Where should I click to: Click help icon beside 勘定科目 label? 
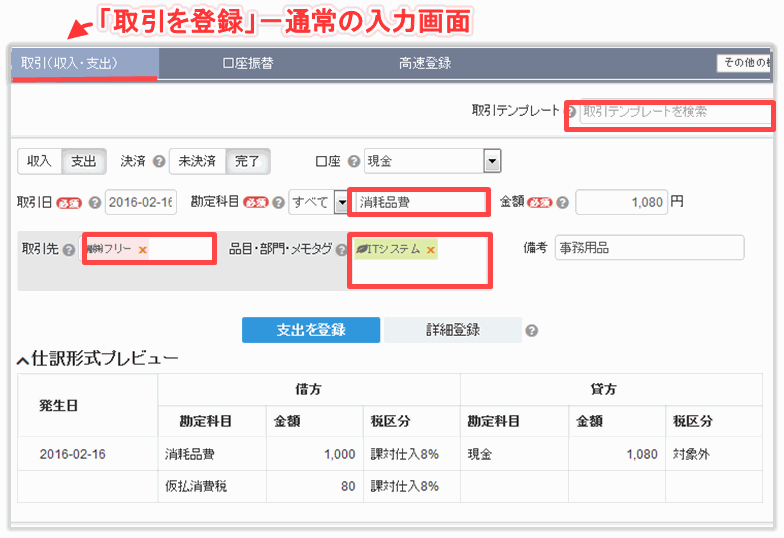[x=278, y=202]
